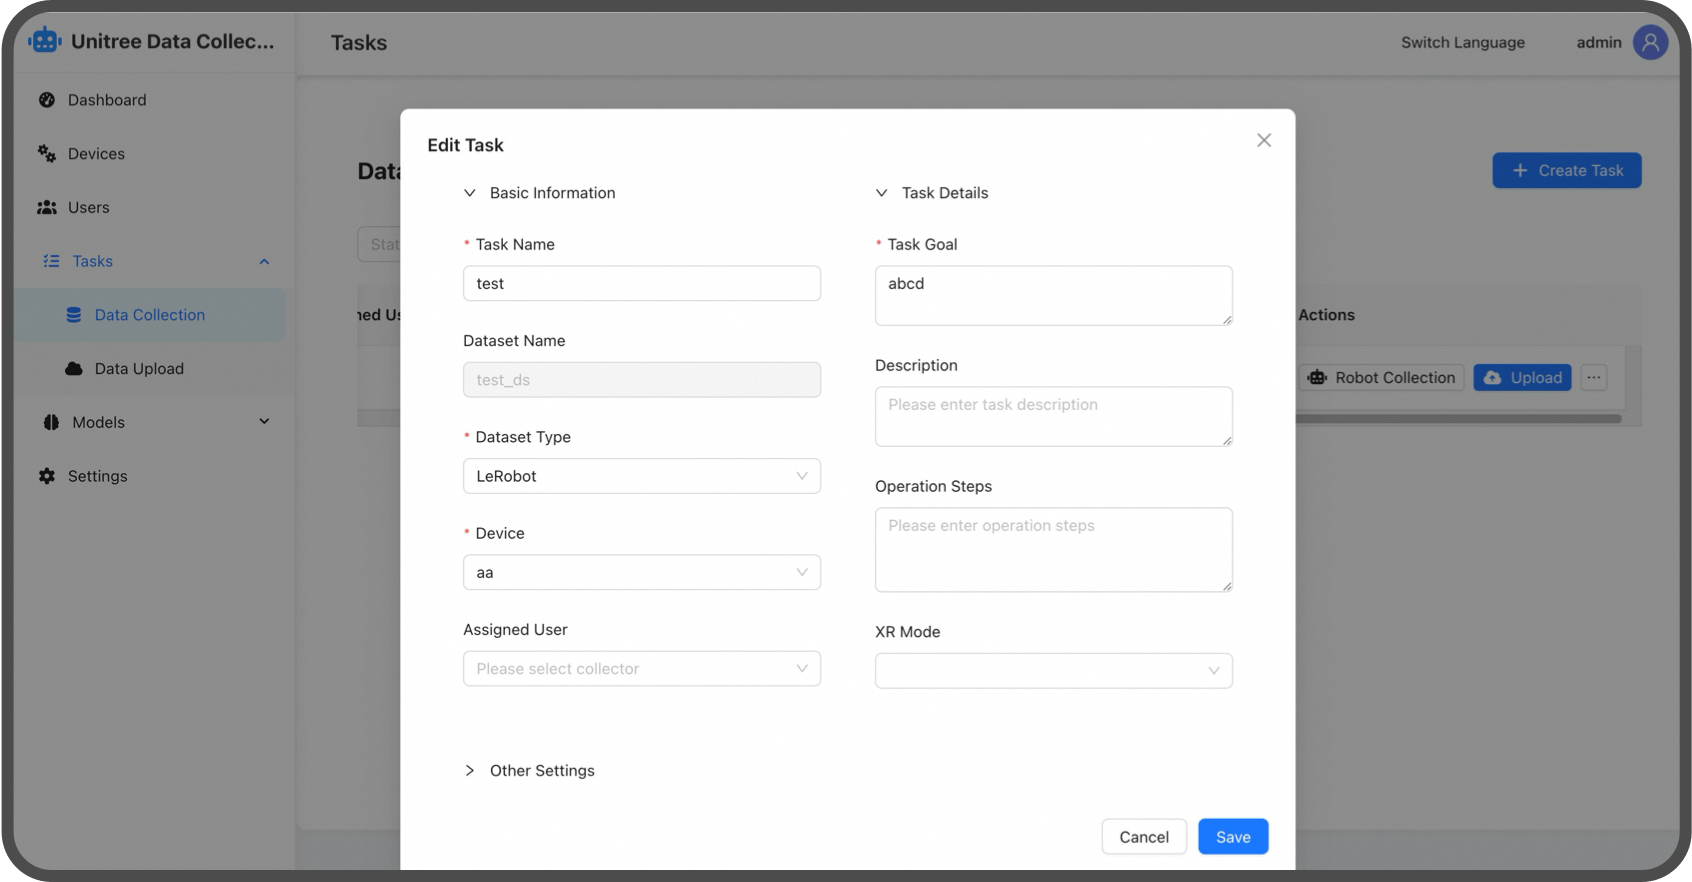Open the Dataset Type dropdown
Screen dimensions: 1692x882
(641, 476)
